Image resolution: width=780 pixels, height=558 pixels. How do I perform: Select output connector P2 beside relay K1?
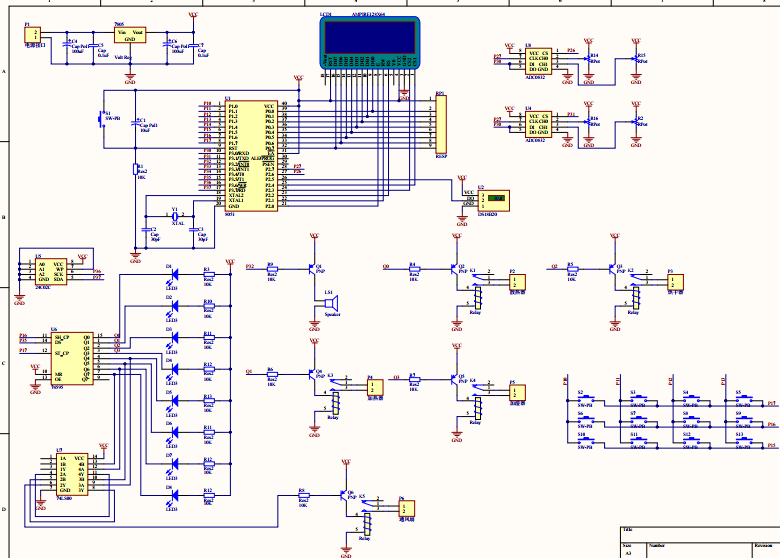(517, 282)
